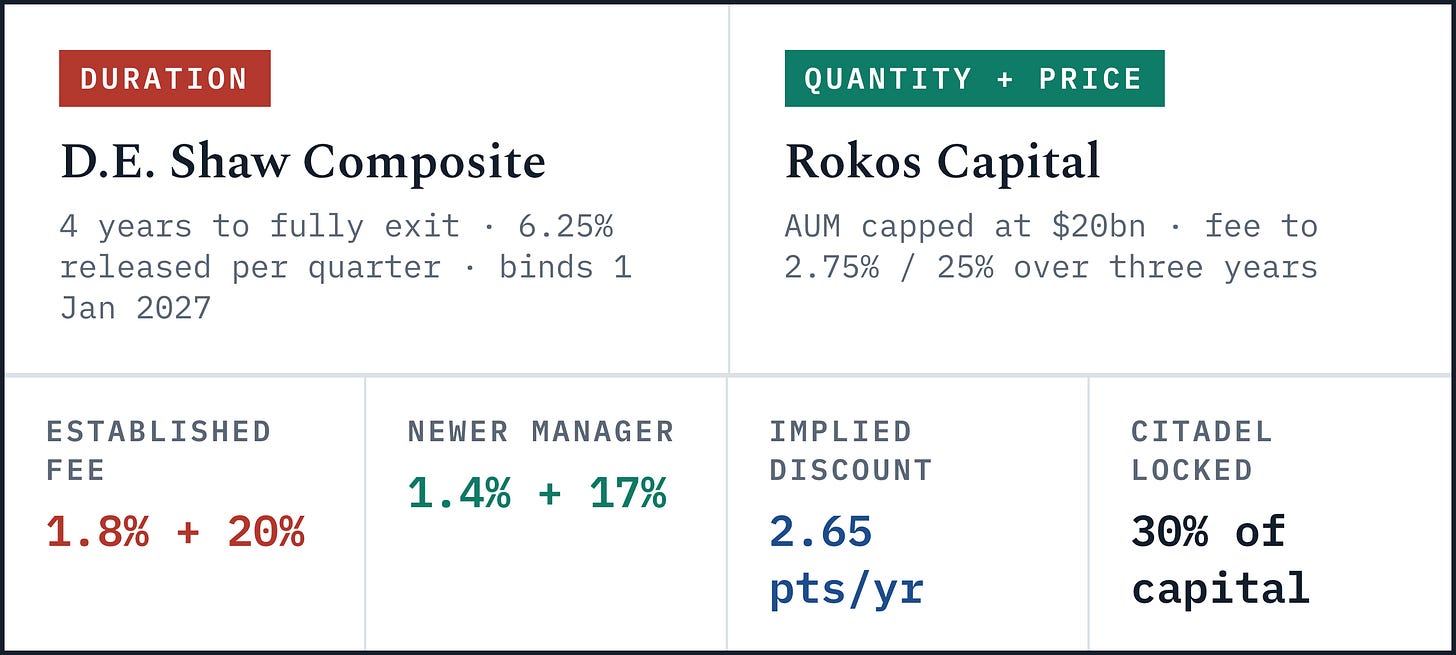Click the blue 2.65 pts/yr value
The height and width of the screenshot is (655, 1456).
[x=847, y=561]
